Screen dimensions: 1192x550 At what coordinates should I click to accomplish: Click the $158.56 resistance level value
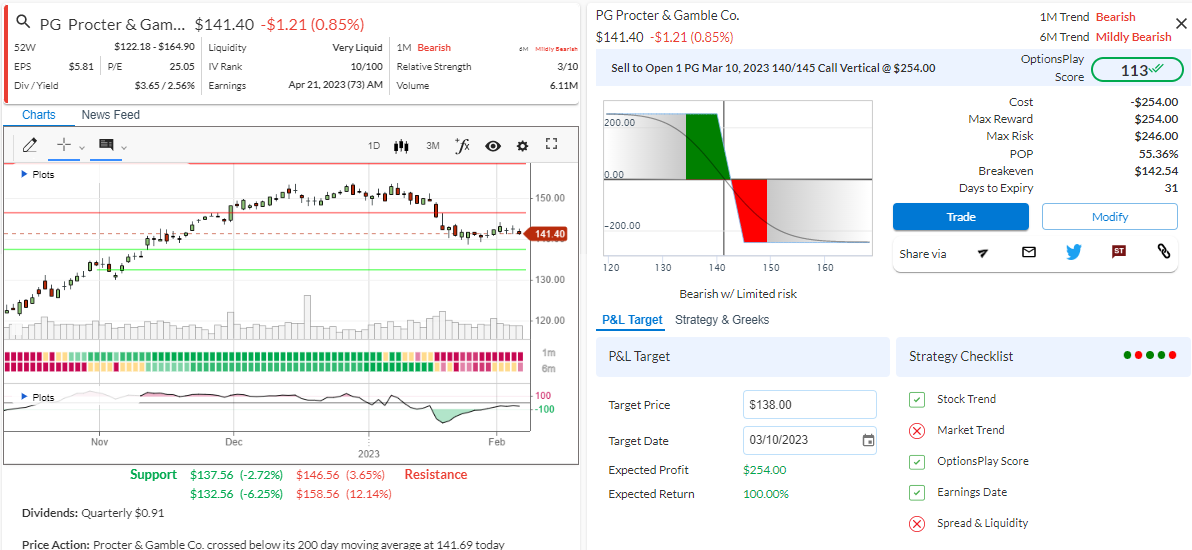click(x=318, y=494)
